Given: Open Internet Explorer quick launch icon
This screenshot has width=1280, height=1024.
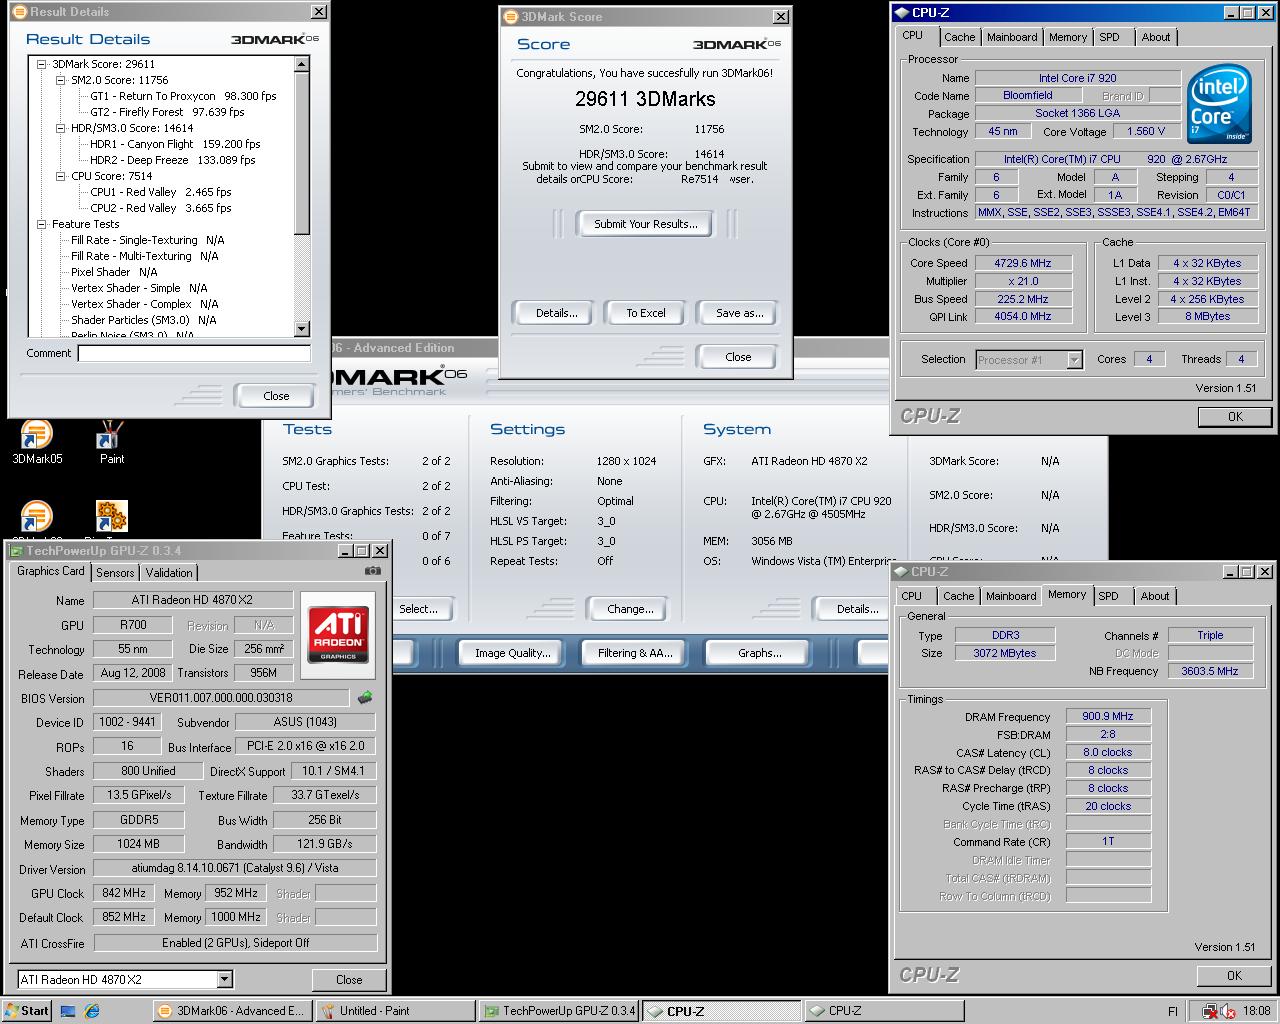Looking at the screenshot, I should pos(92,1011).
